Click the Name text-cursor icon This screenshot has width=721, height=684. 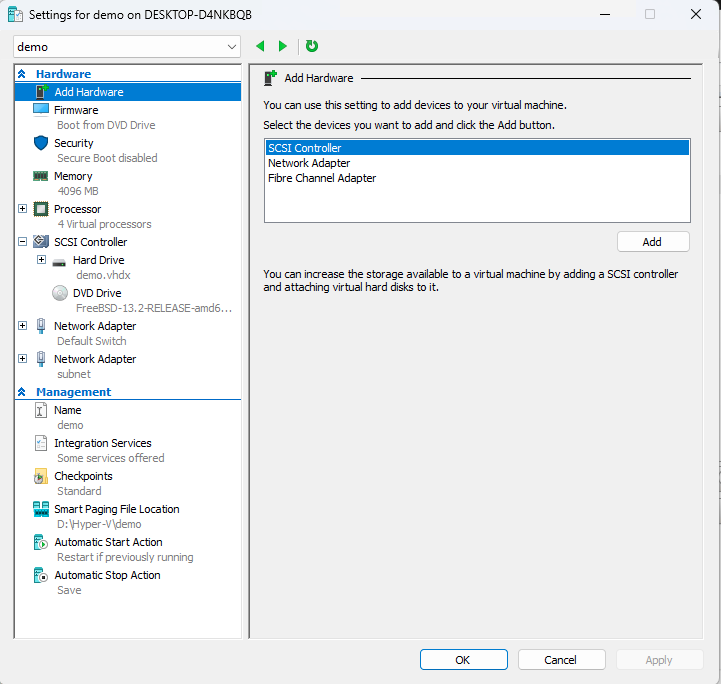pyautogui.click(x=41, y=410)
